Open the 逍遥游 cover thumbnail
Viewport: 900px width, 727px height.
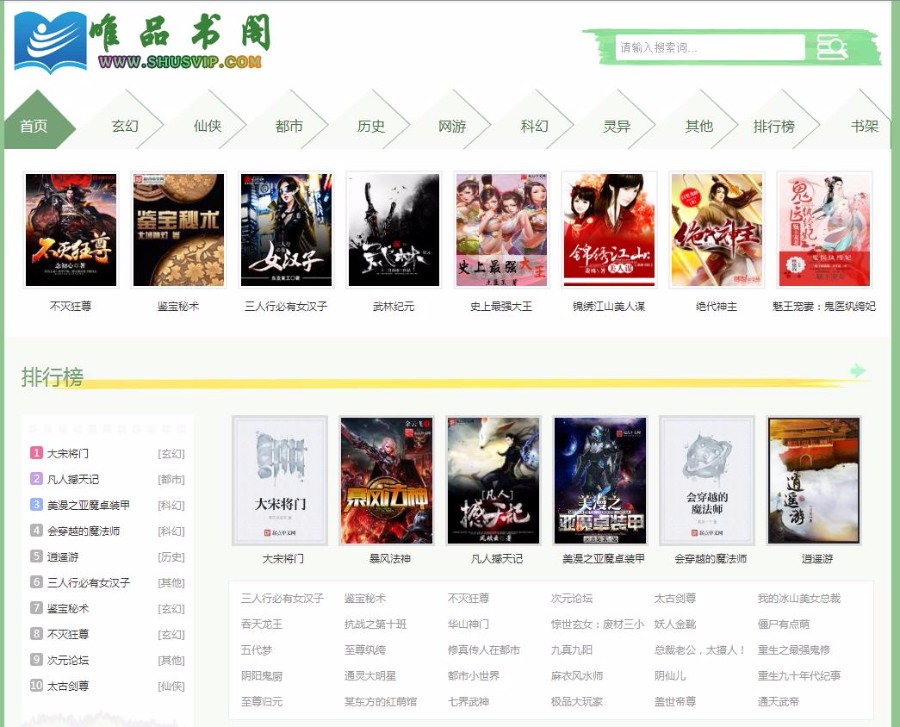[x=814, y=480]
